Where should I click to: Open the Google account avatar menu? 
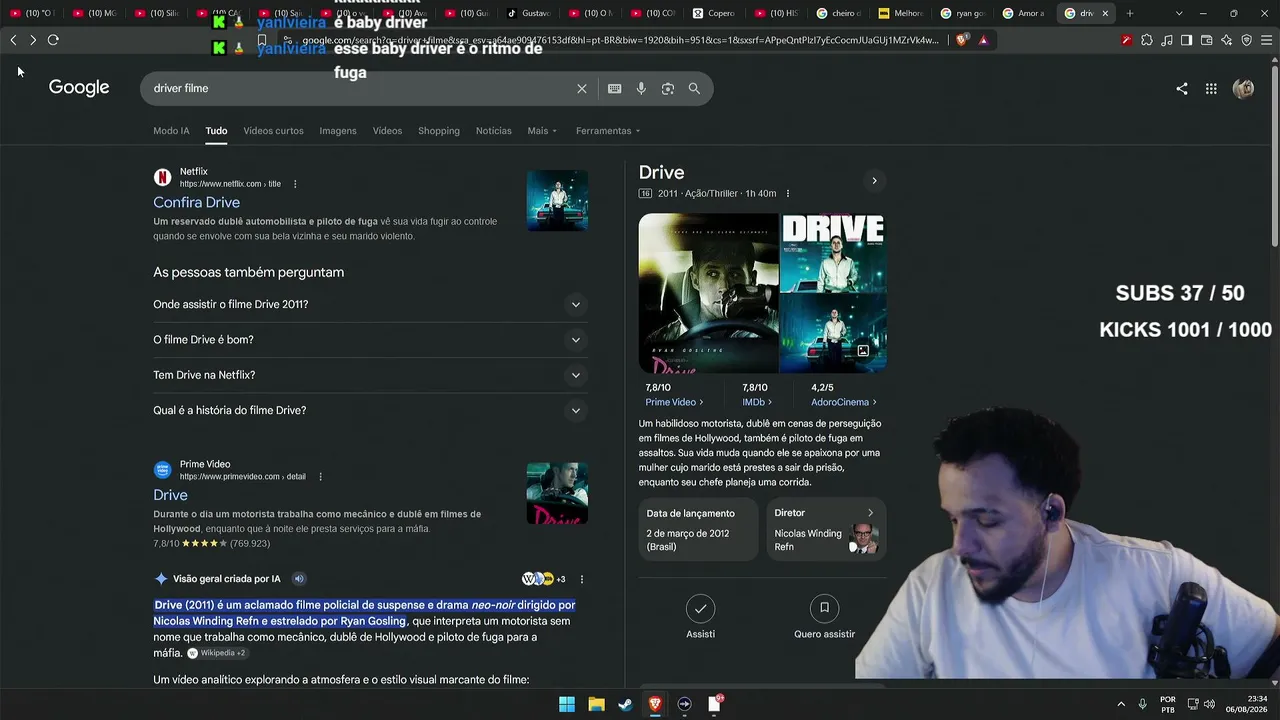pos(1243,88)
